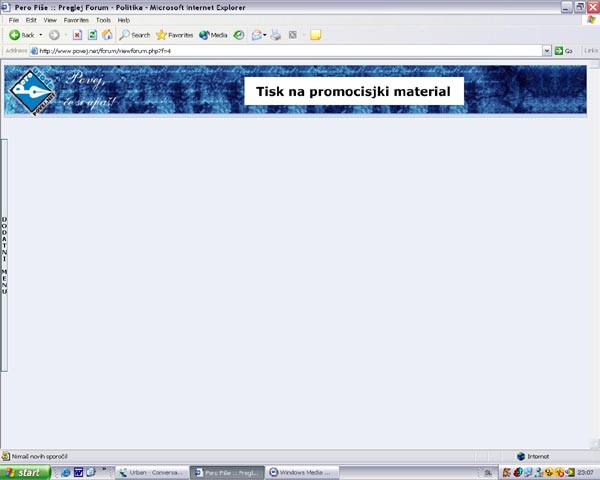The image size is (600, 480).
Task: Expand the Mail button dropdown
Action: 265,35
